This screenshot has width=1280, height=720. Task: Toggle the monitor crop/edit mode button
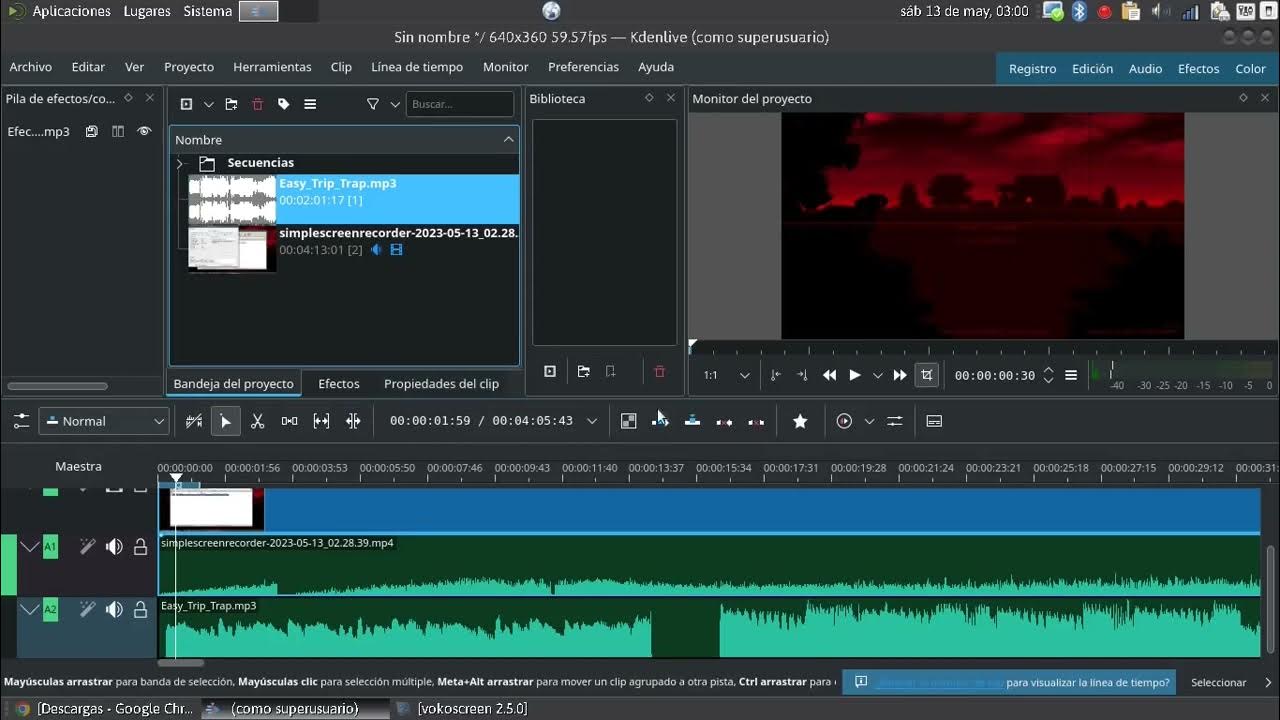[x=927, y=375]
